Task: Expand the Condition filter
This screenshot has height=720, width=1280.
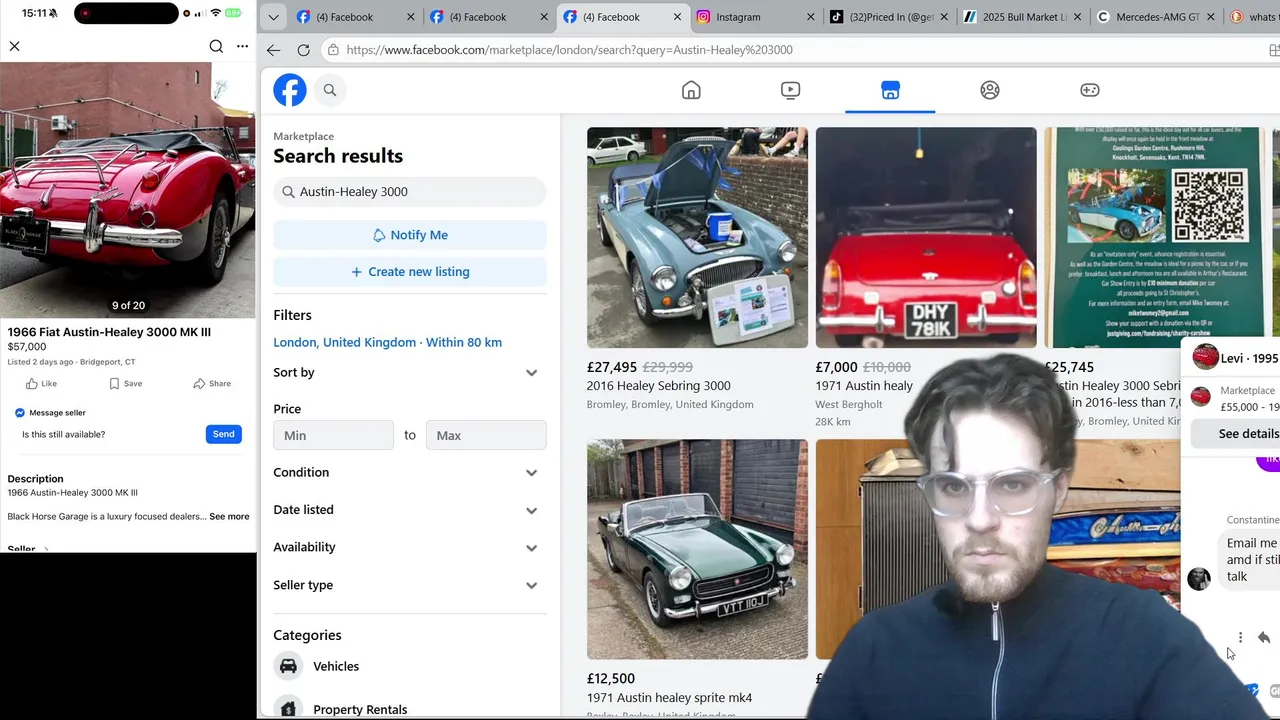Action: pyautogui.click(x=410, y=472)
